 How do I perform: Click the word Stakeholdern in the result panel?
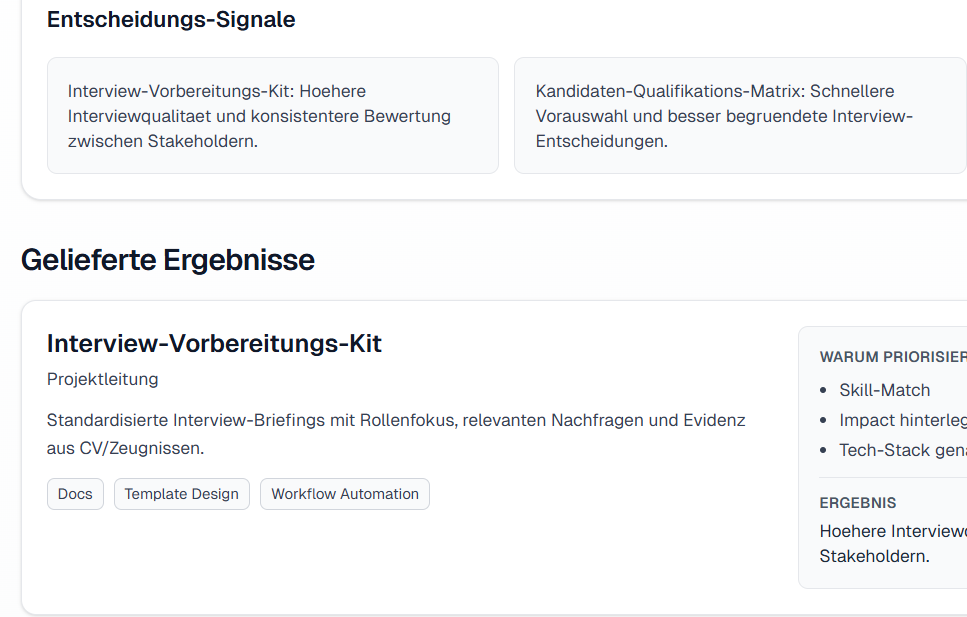[874, 556]
